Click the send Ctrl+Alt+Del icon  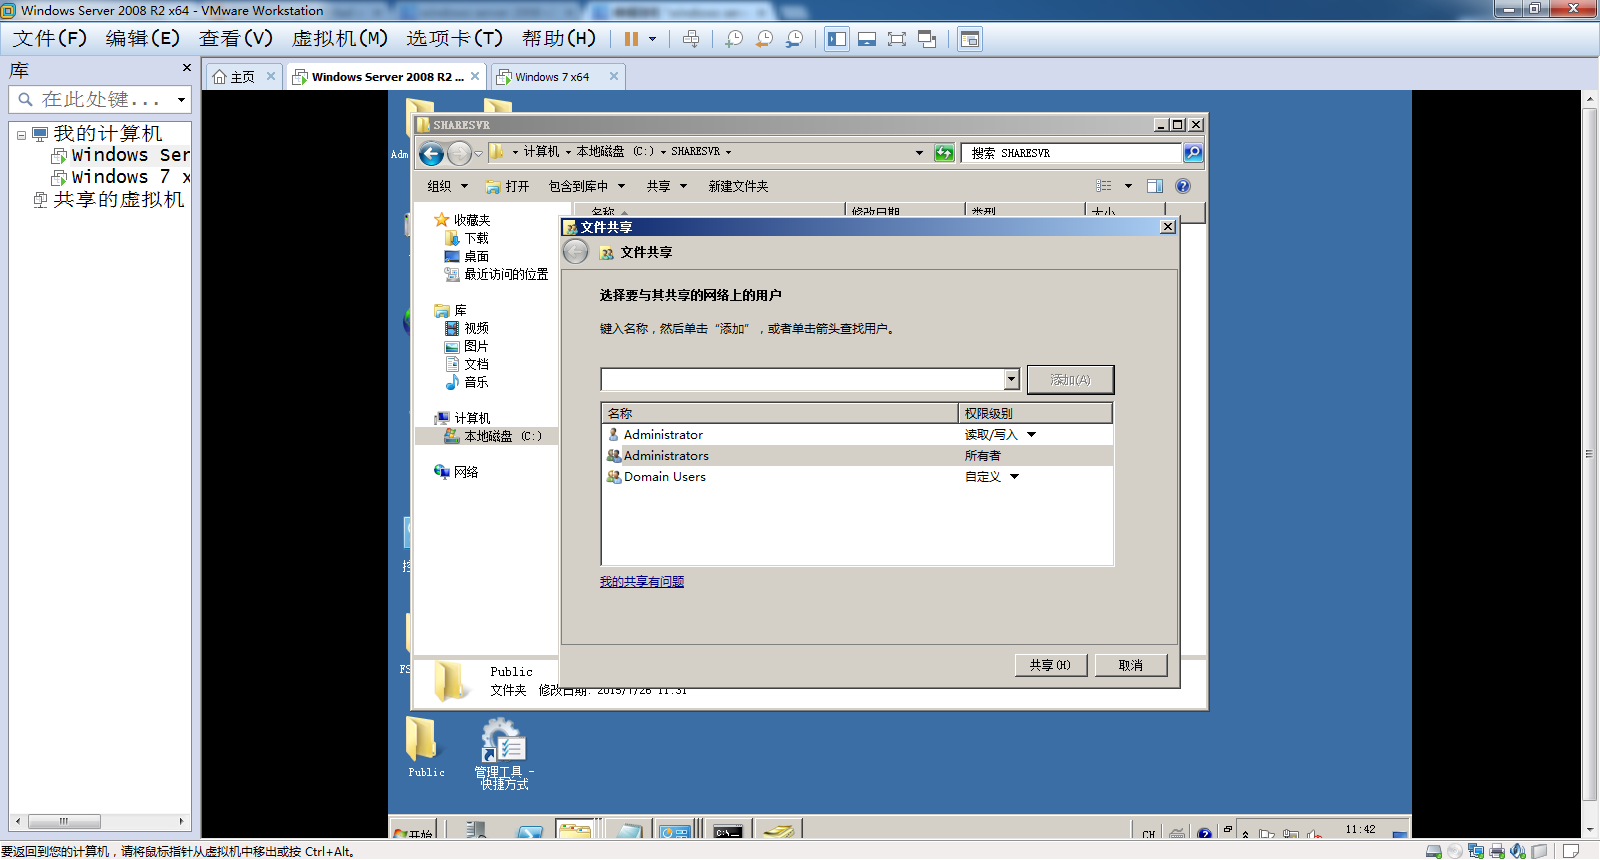tap(691, 39)
